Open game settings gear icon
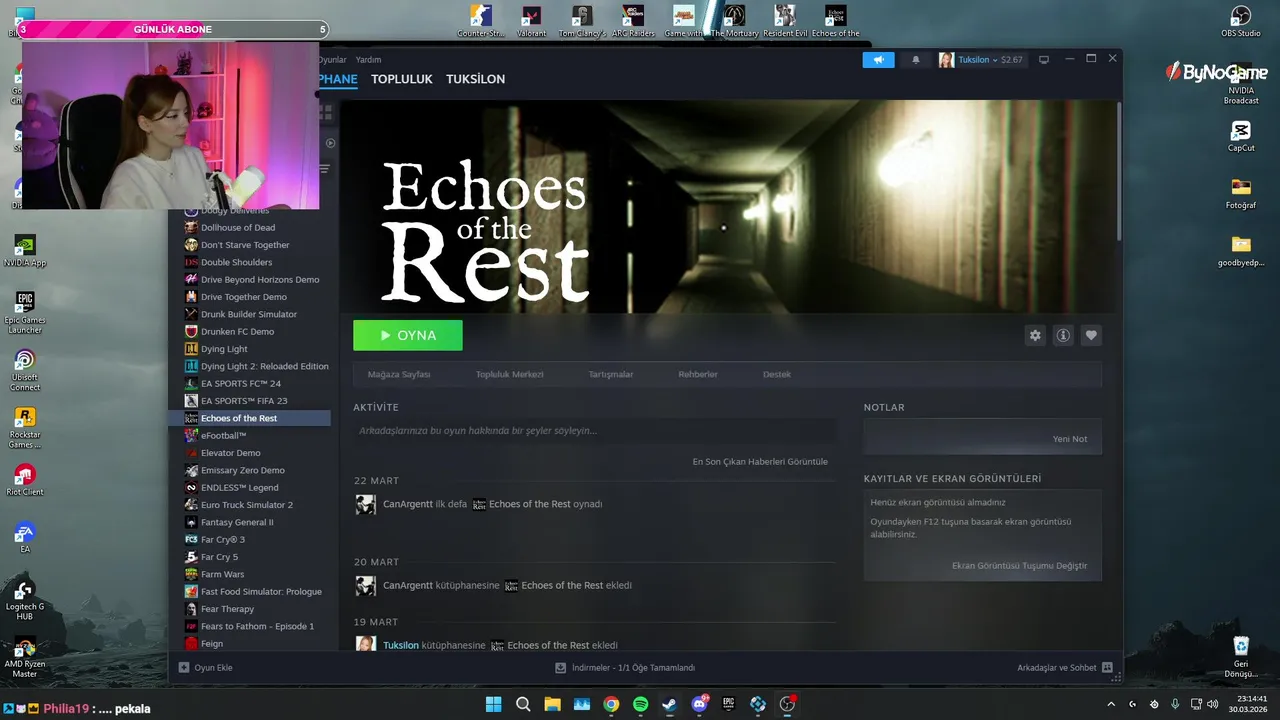Screen dimensions: 1280x720 pyautogui.click(x=1035, y=336)
